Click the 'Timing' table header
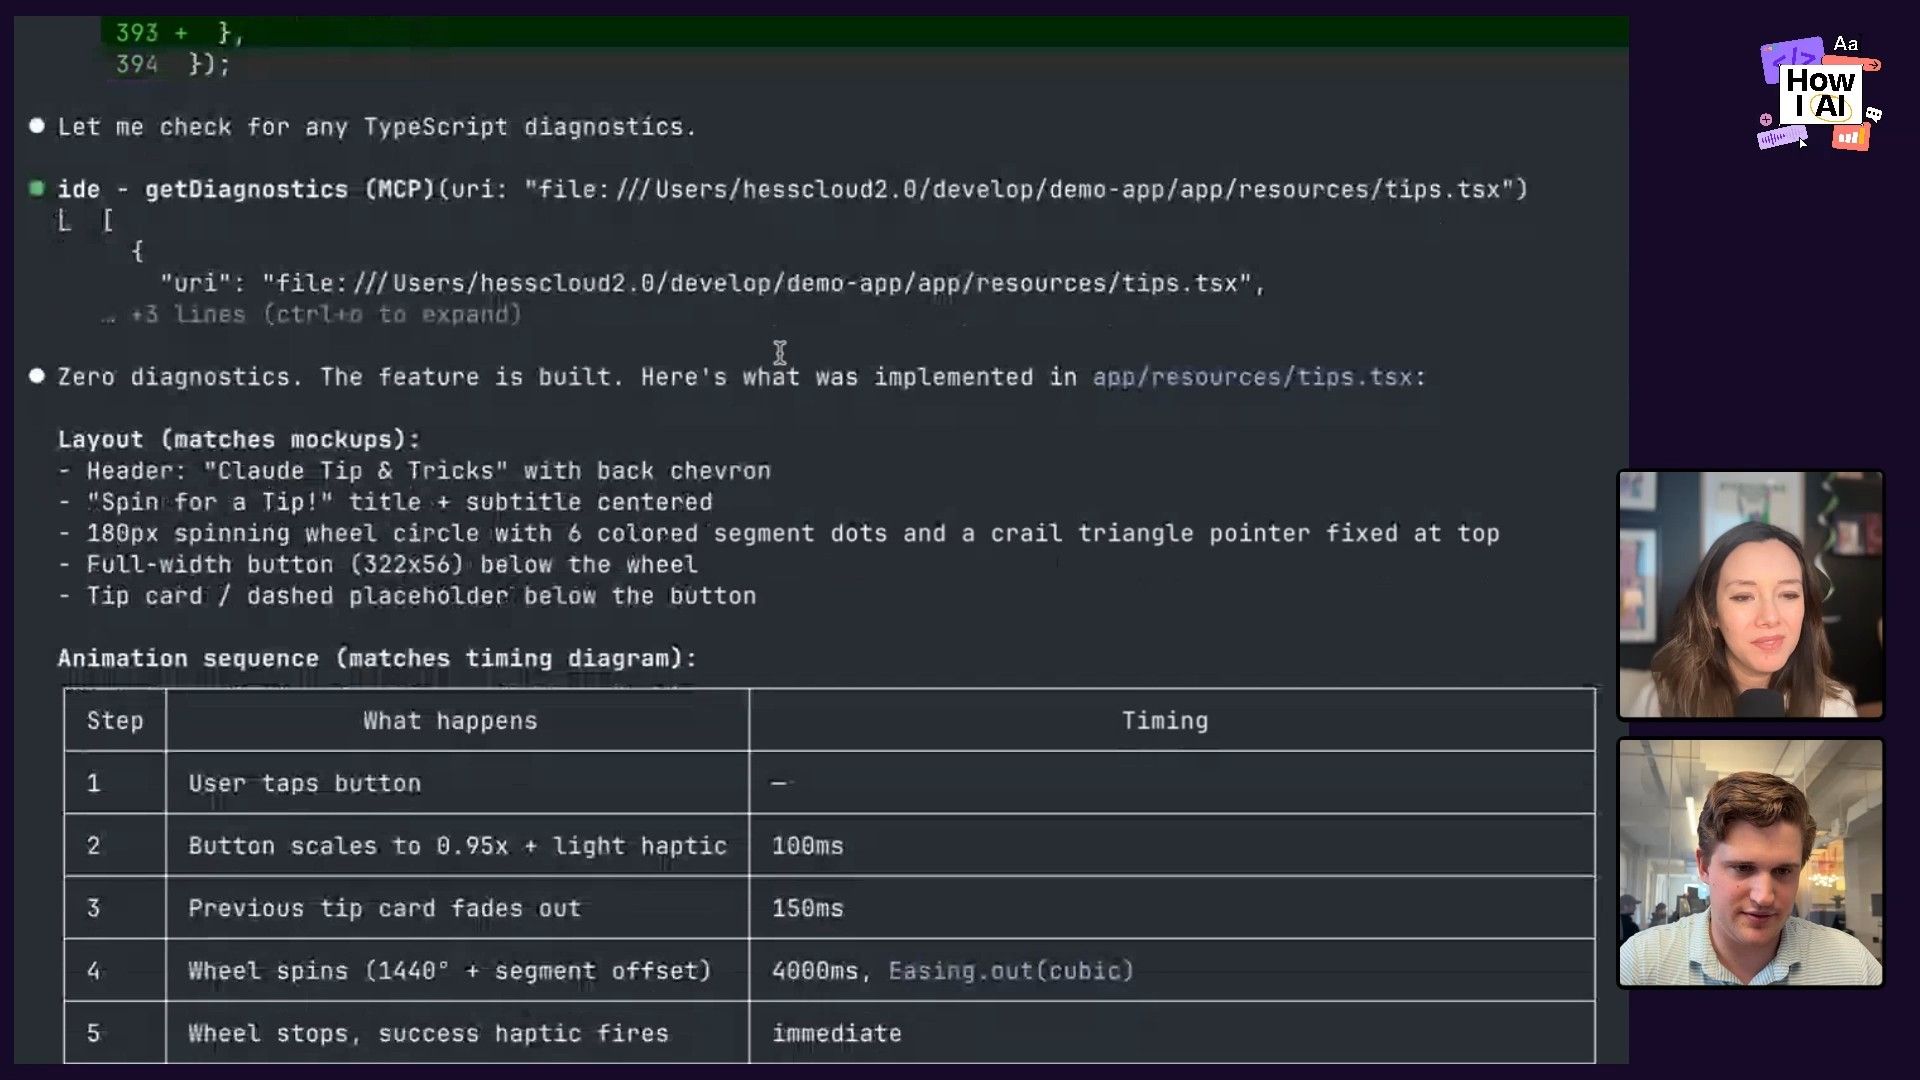 click(1164, 721)
